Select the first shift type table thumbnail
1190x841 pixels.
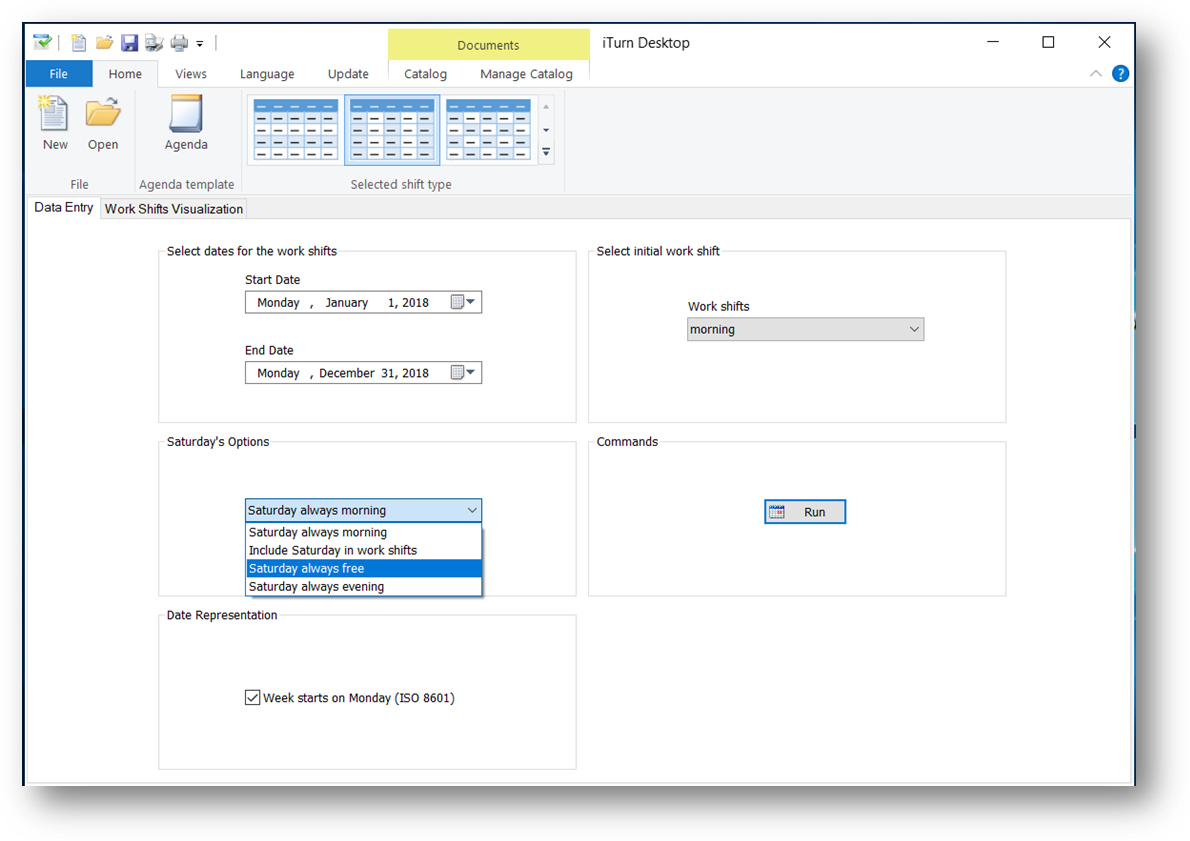(x=296, y=129)
